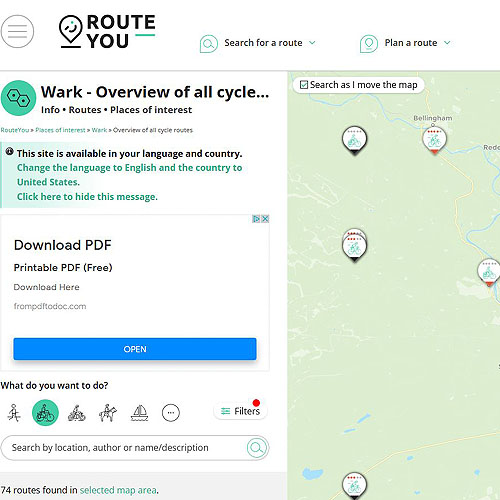Viewport: 500px width, 500px height.
Task: Click the search location input field
Action: (x=123, y=448)
